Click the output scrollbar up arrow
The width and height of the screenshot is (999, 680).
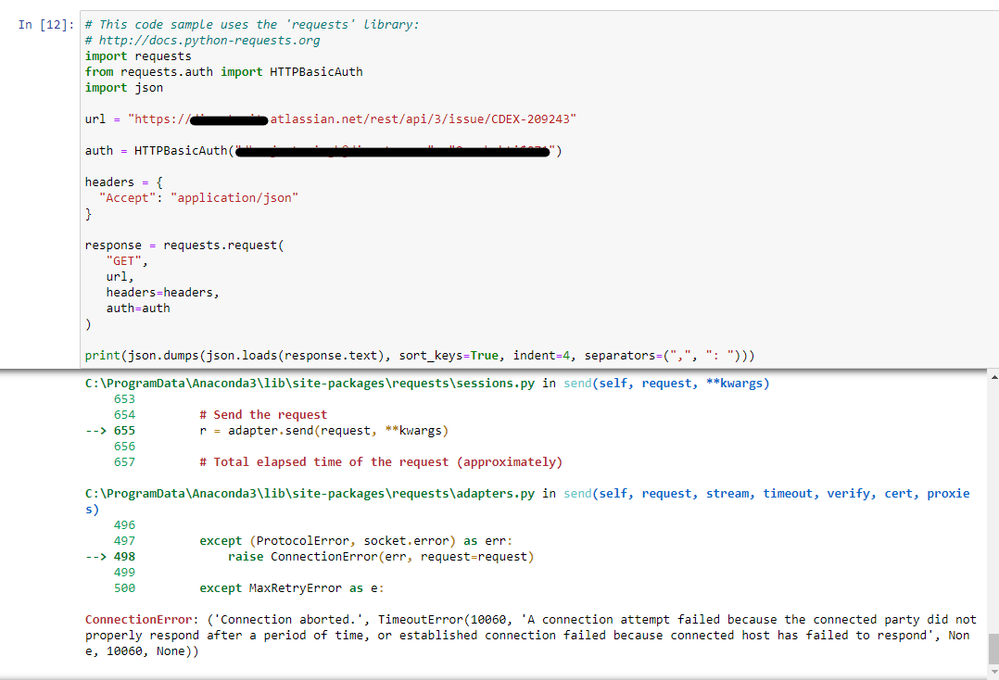pos(993,377)
